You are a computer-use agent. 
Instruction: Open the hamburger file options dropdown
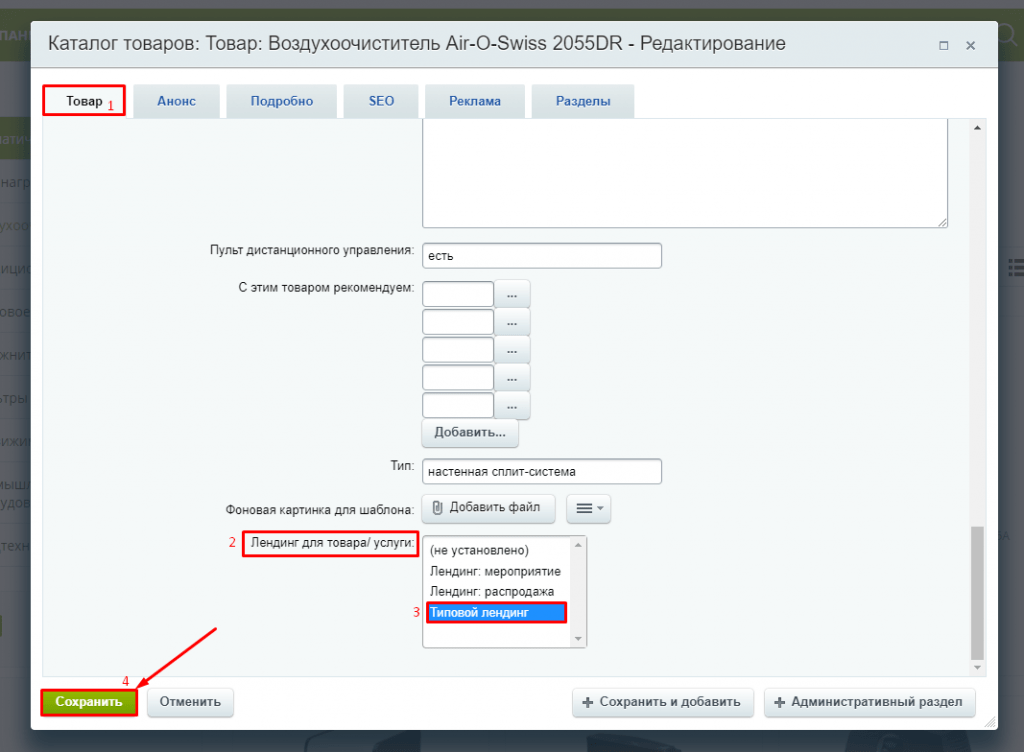point(588,508)
